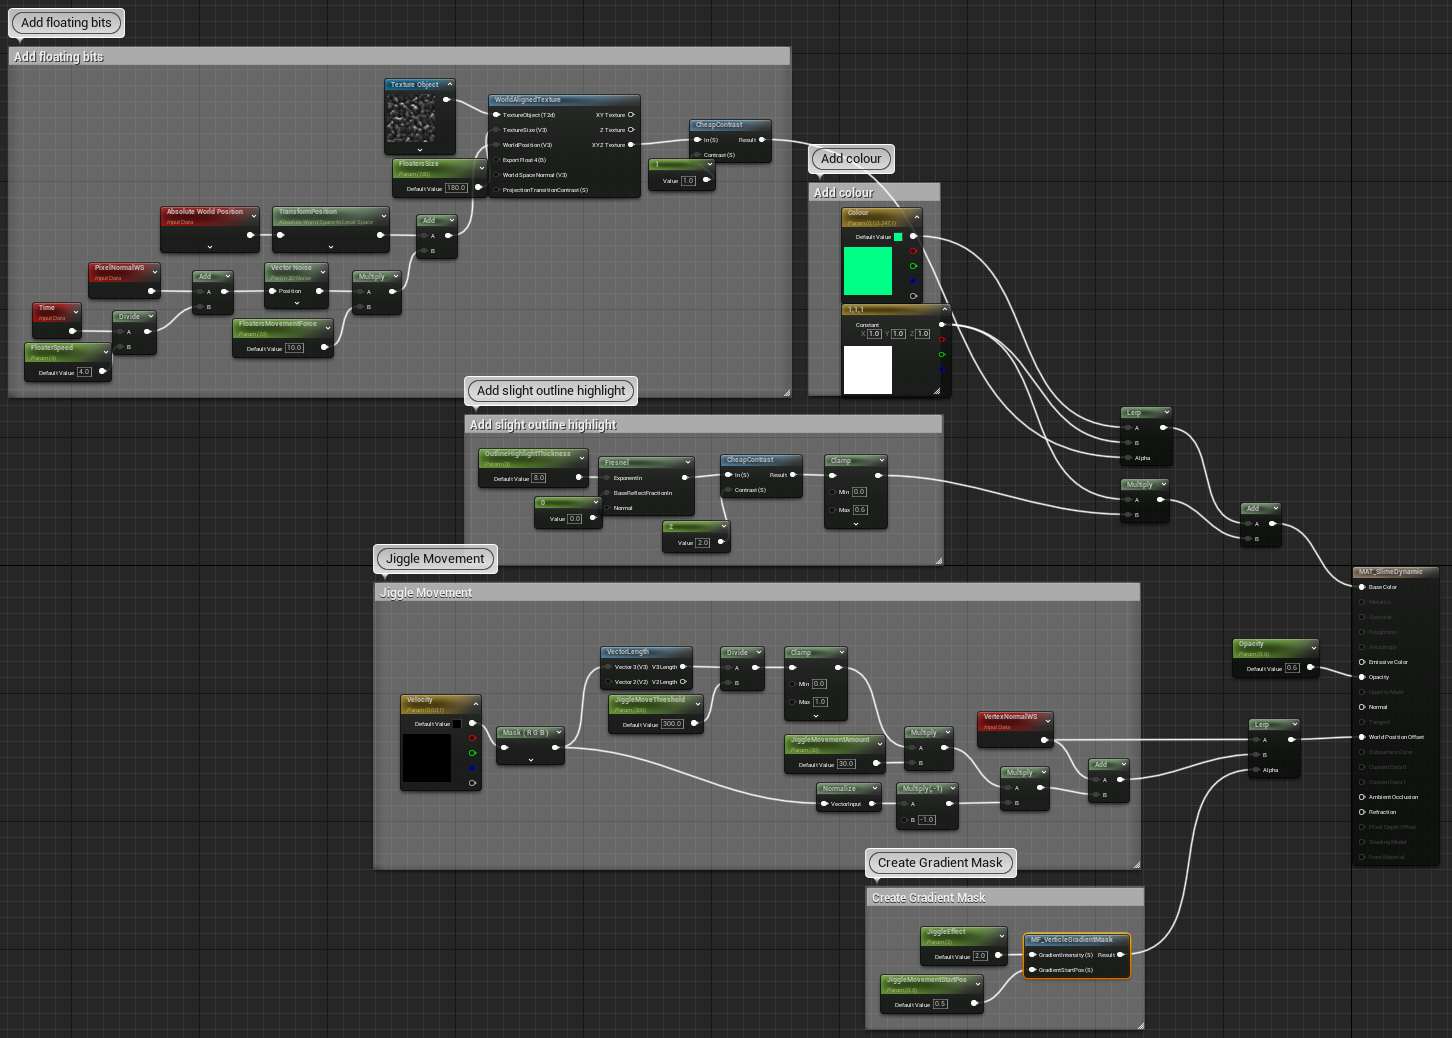Viewport: 1452px width, 1038px height.
Task: Click the ExponentIn pin on Fresnel node
Action: click(x=607, y=478)
